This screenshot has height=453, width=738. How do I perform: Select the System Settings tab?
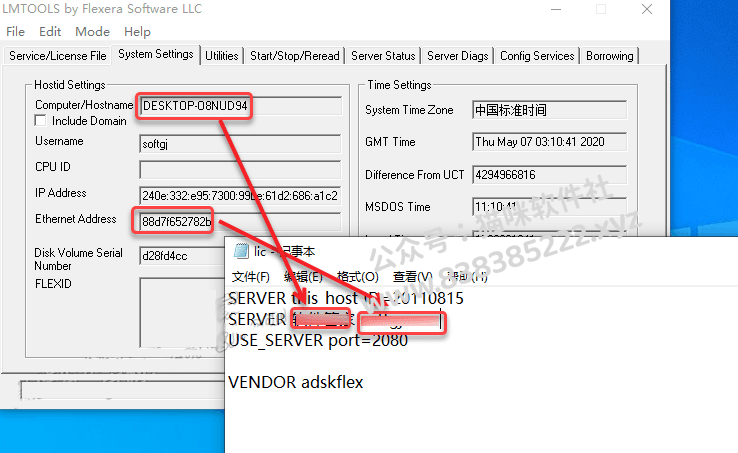[x=156, y=54]
